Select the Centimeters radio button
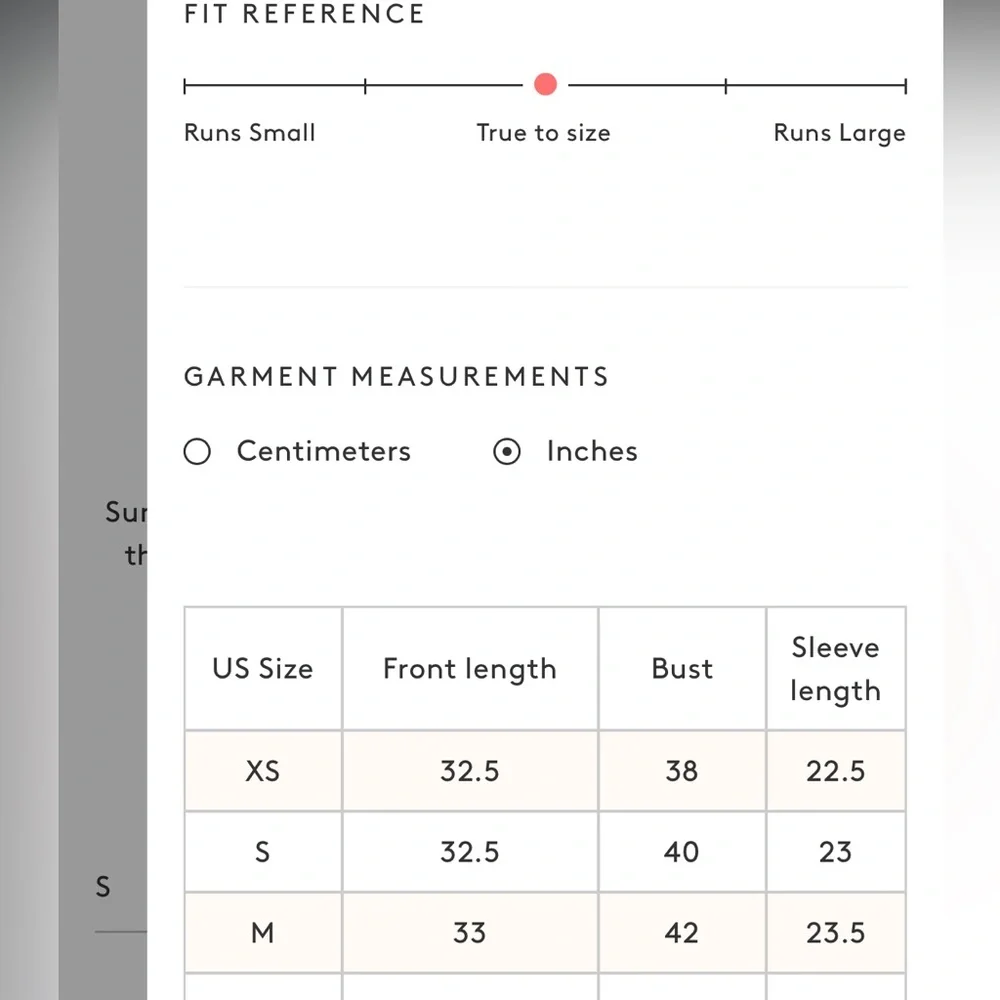 pos(197,452)
